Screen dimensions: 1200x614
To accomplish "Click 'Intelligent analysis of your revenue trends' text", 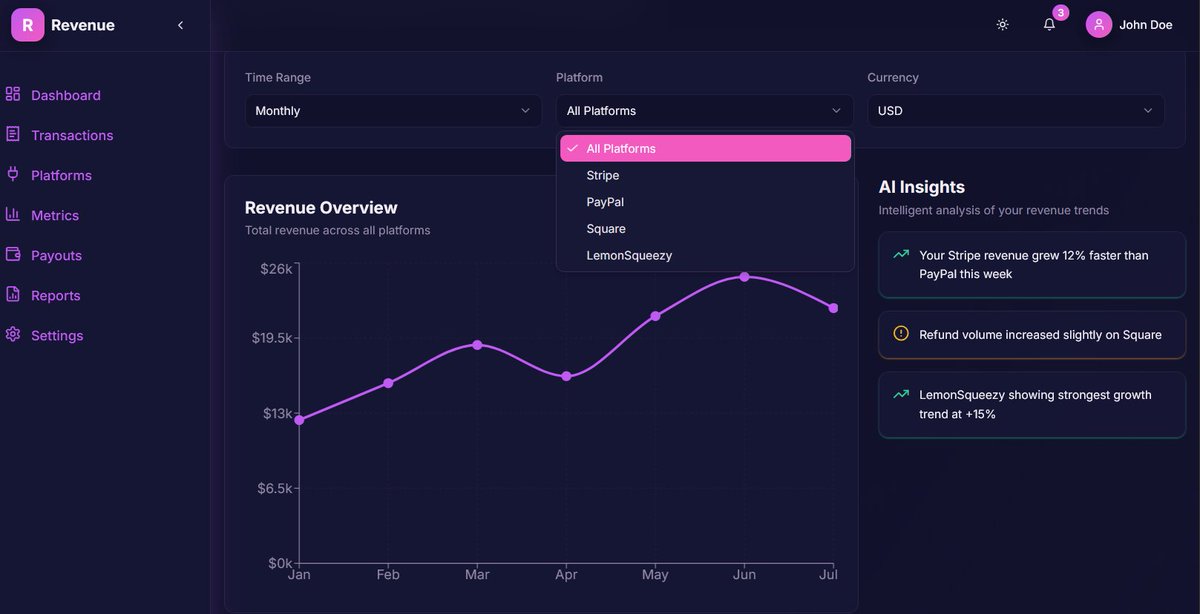I will point(994,210).
